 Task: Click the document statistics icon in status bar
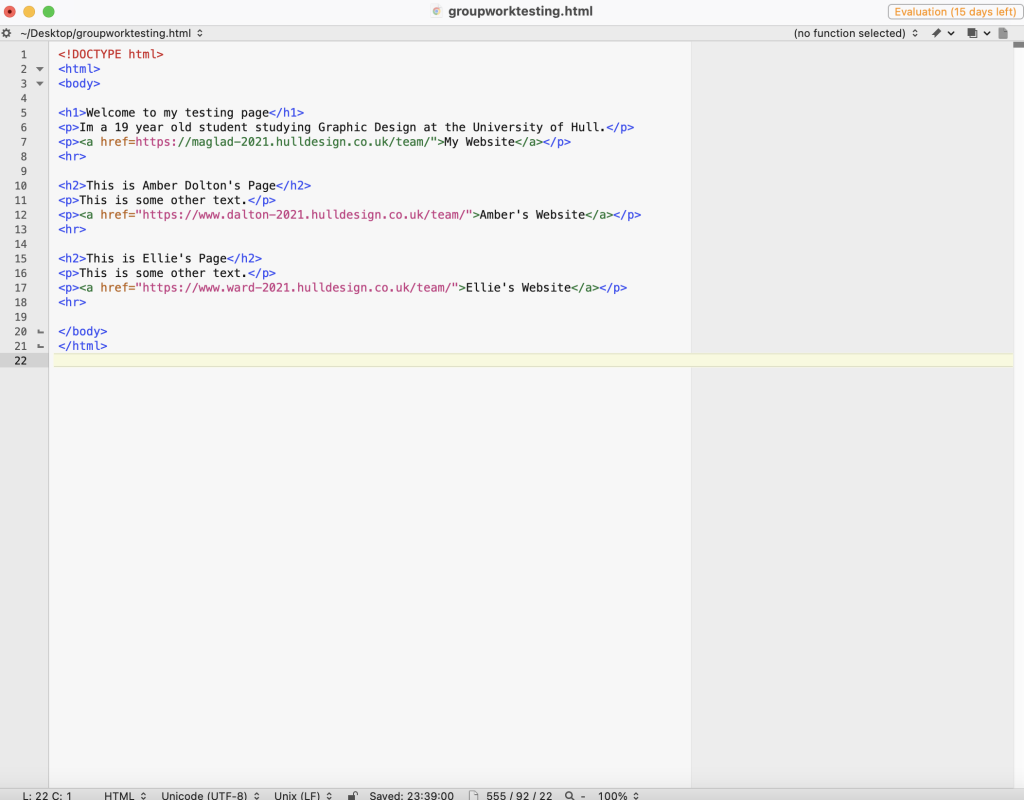(473, 795)
